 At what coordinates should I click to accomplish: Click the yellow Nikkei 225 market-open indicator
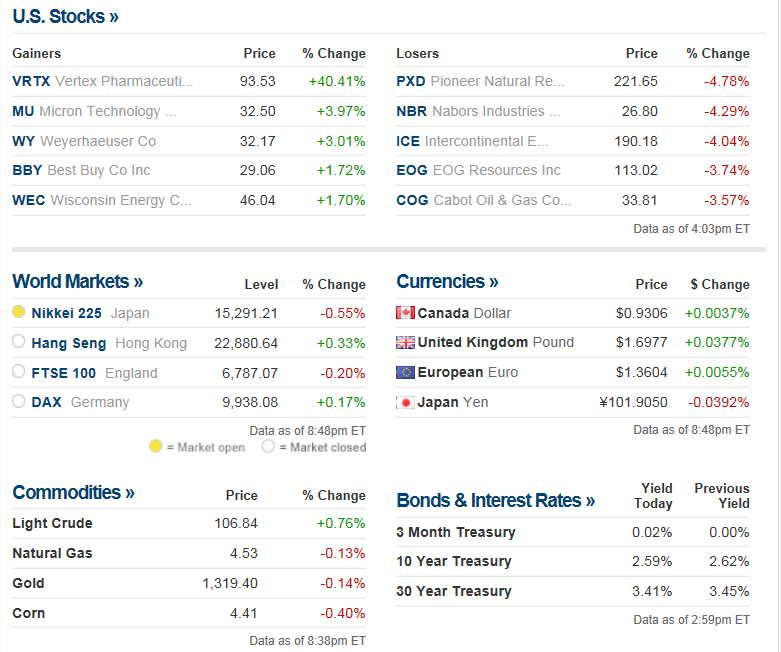click(x=19, y=313)
